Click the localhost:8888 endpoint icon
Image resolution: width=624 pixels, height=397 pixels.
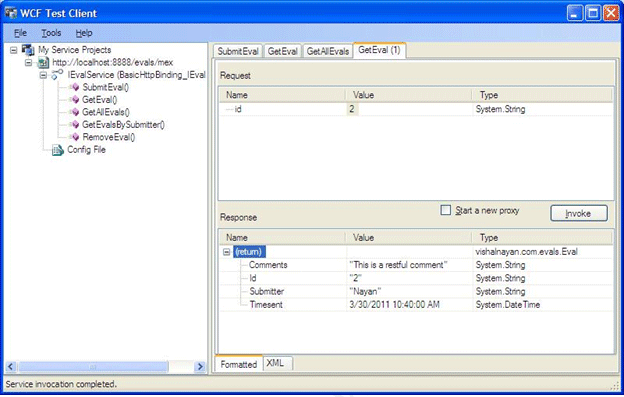click(43, 62)
